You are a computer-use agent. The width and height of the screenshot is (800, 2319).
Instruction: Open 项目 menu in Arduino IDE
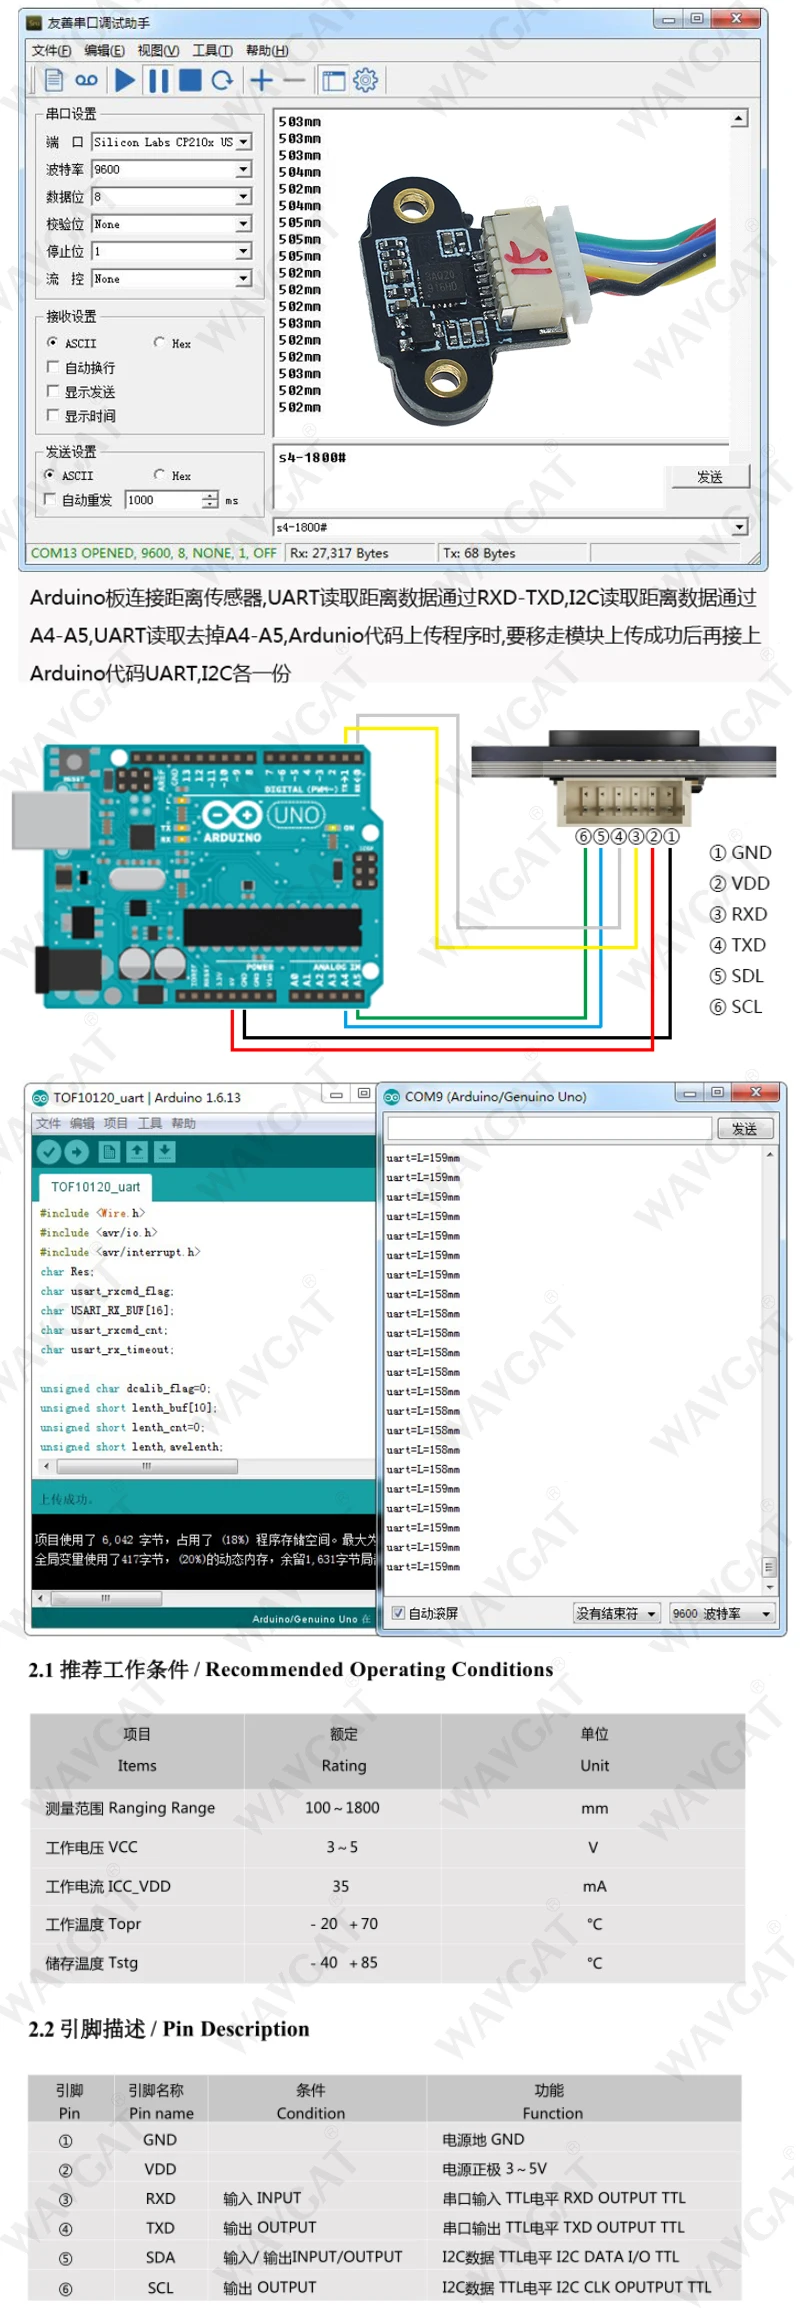pos(116,1123)
